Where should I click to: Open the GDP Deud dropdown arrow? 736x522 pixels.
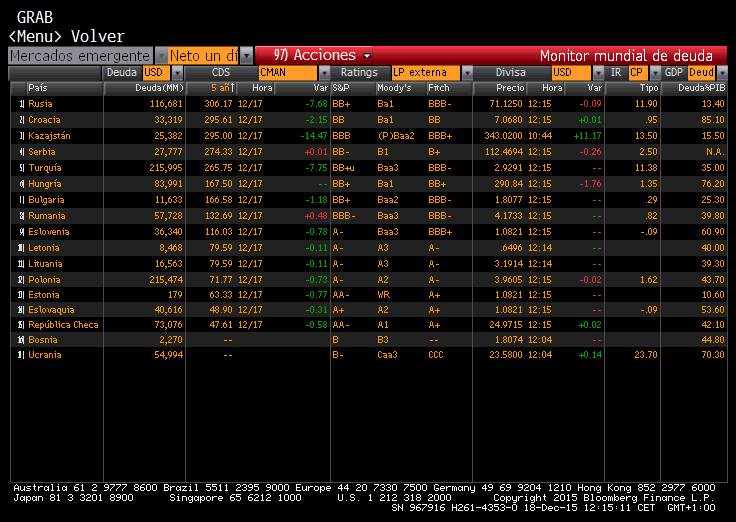(x=722, y=73)
